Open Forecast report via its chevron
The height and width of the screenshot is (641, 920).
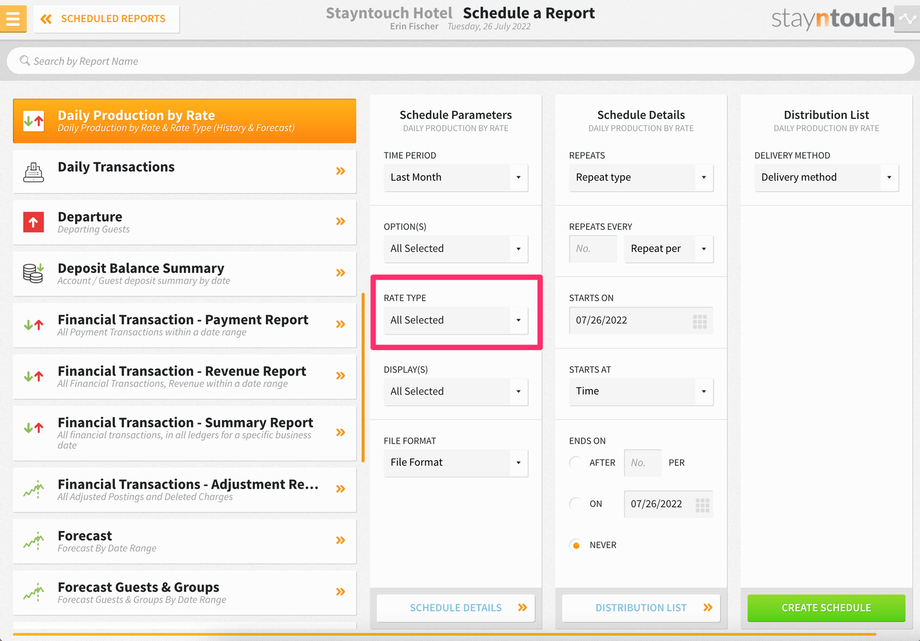click(x=340, y=540)
